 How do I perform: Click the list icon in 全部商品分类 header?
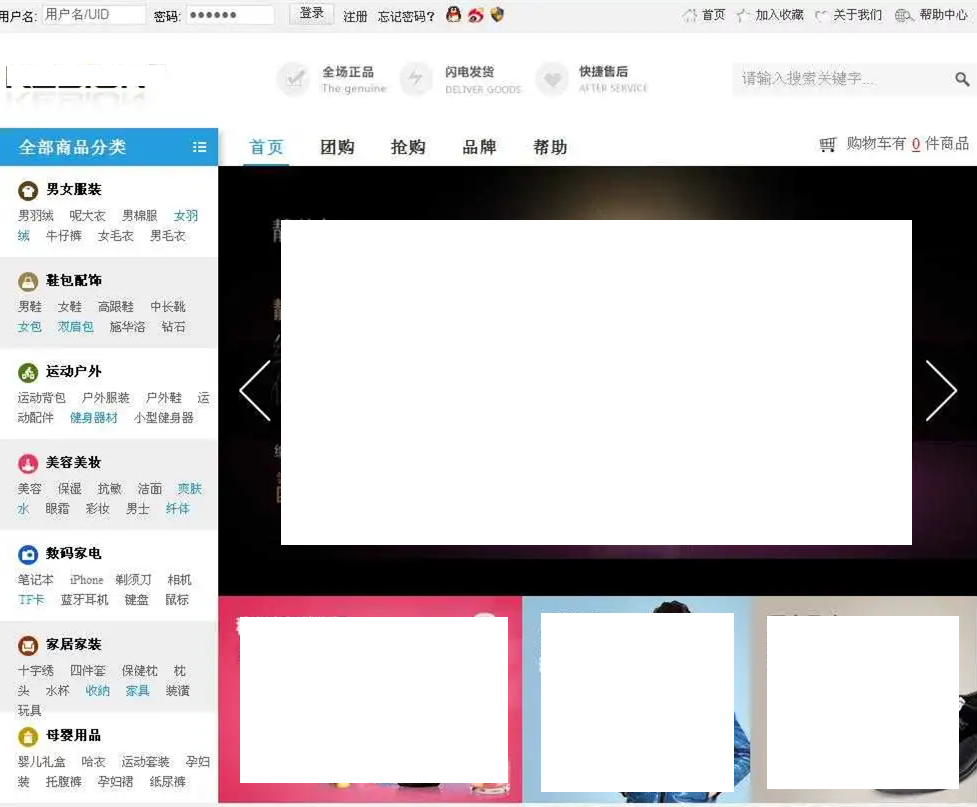pos(198,146)
